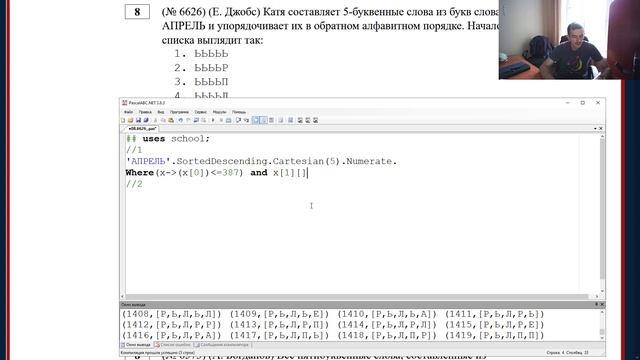Viewport: 640px width, 360px height.
Task: Close the output window panel
Action: pyautogui.click(x=602, y=304)
